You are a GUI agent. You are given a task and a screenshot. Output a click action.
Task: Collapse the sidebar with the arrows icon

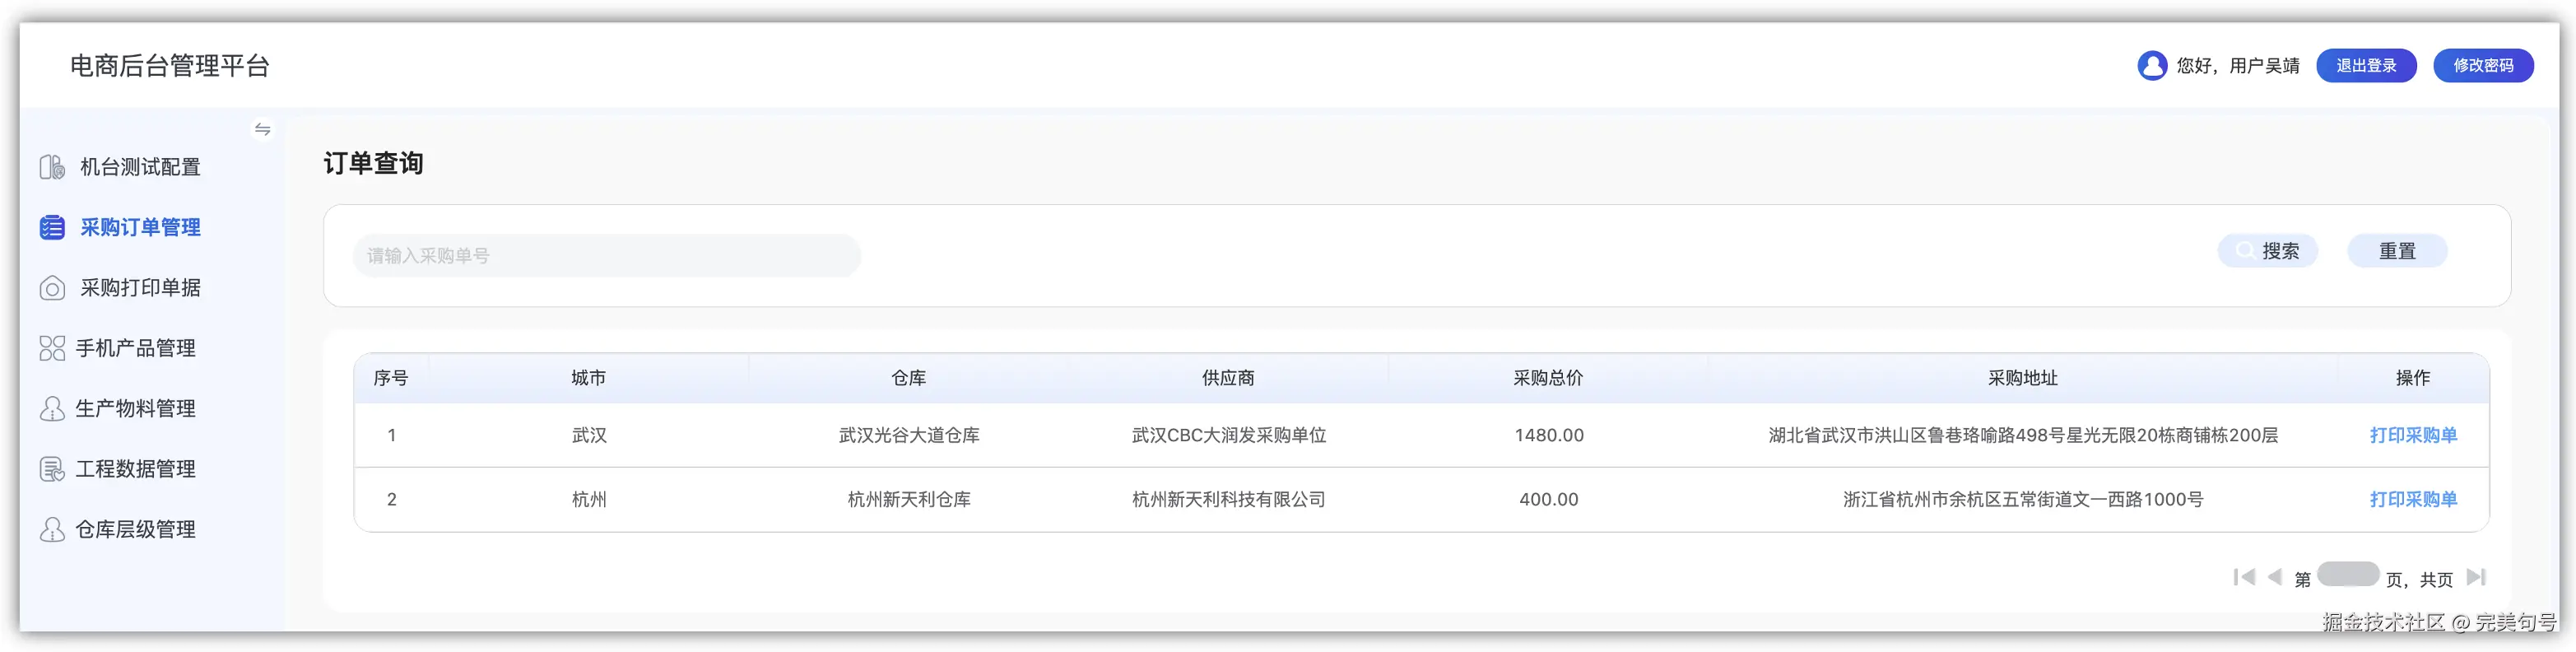click(262, 129)
